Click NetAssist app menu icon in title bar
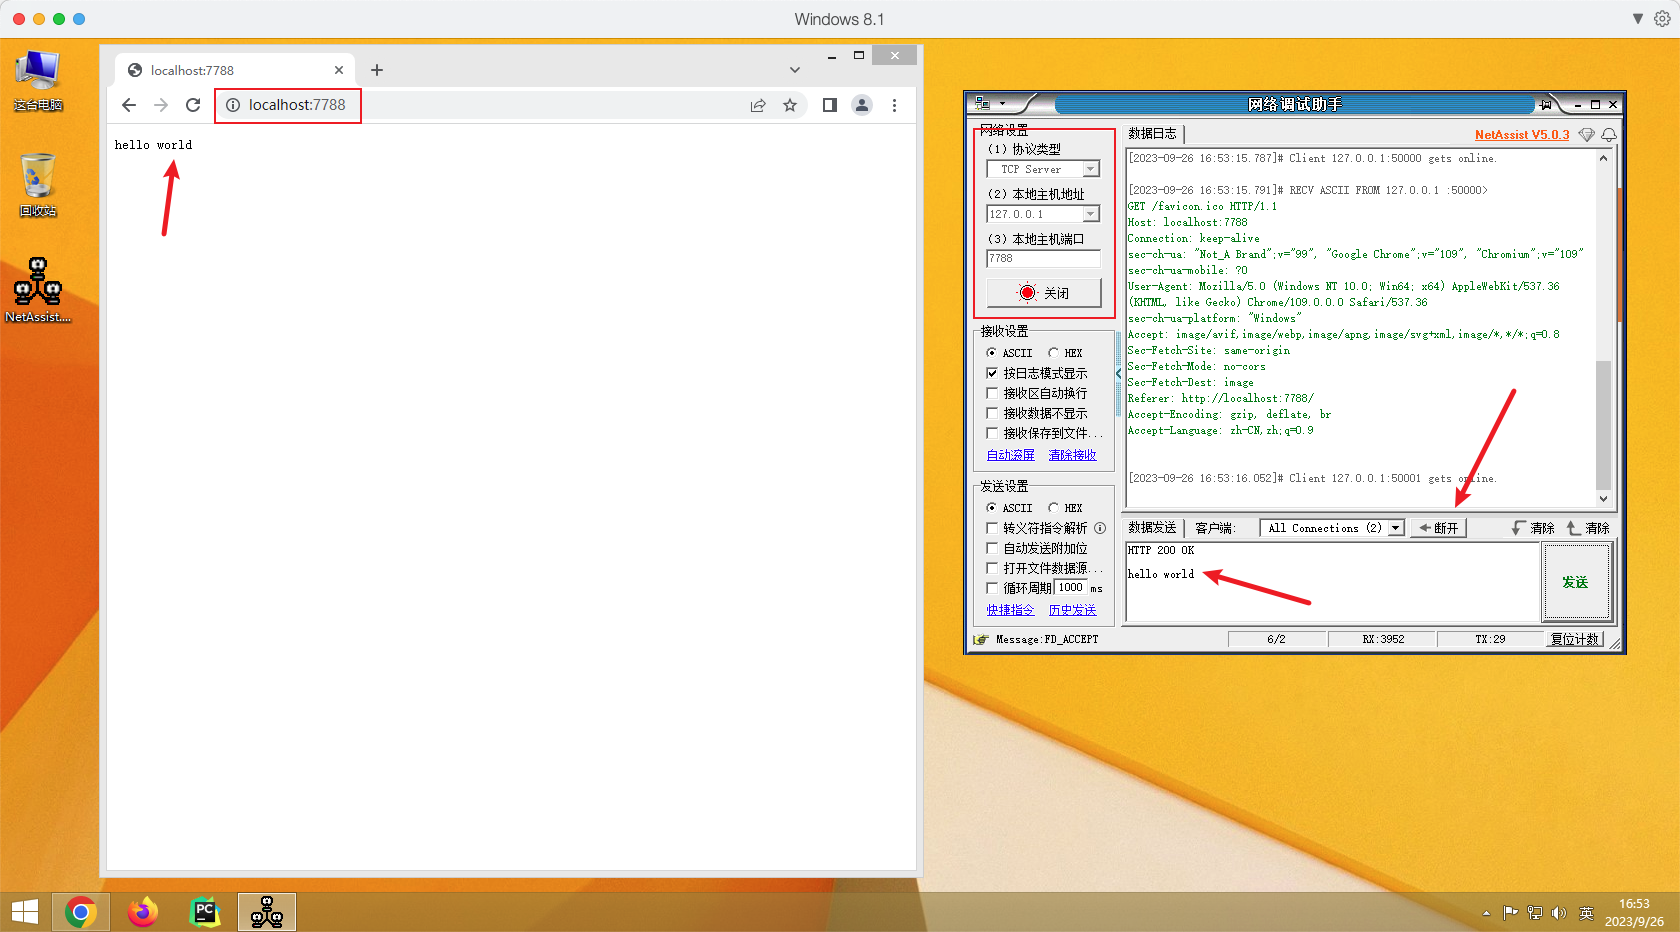 (x=982, y=103)
